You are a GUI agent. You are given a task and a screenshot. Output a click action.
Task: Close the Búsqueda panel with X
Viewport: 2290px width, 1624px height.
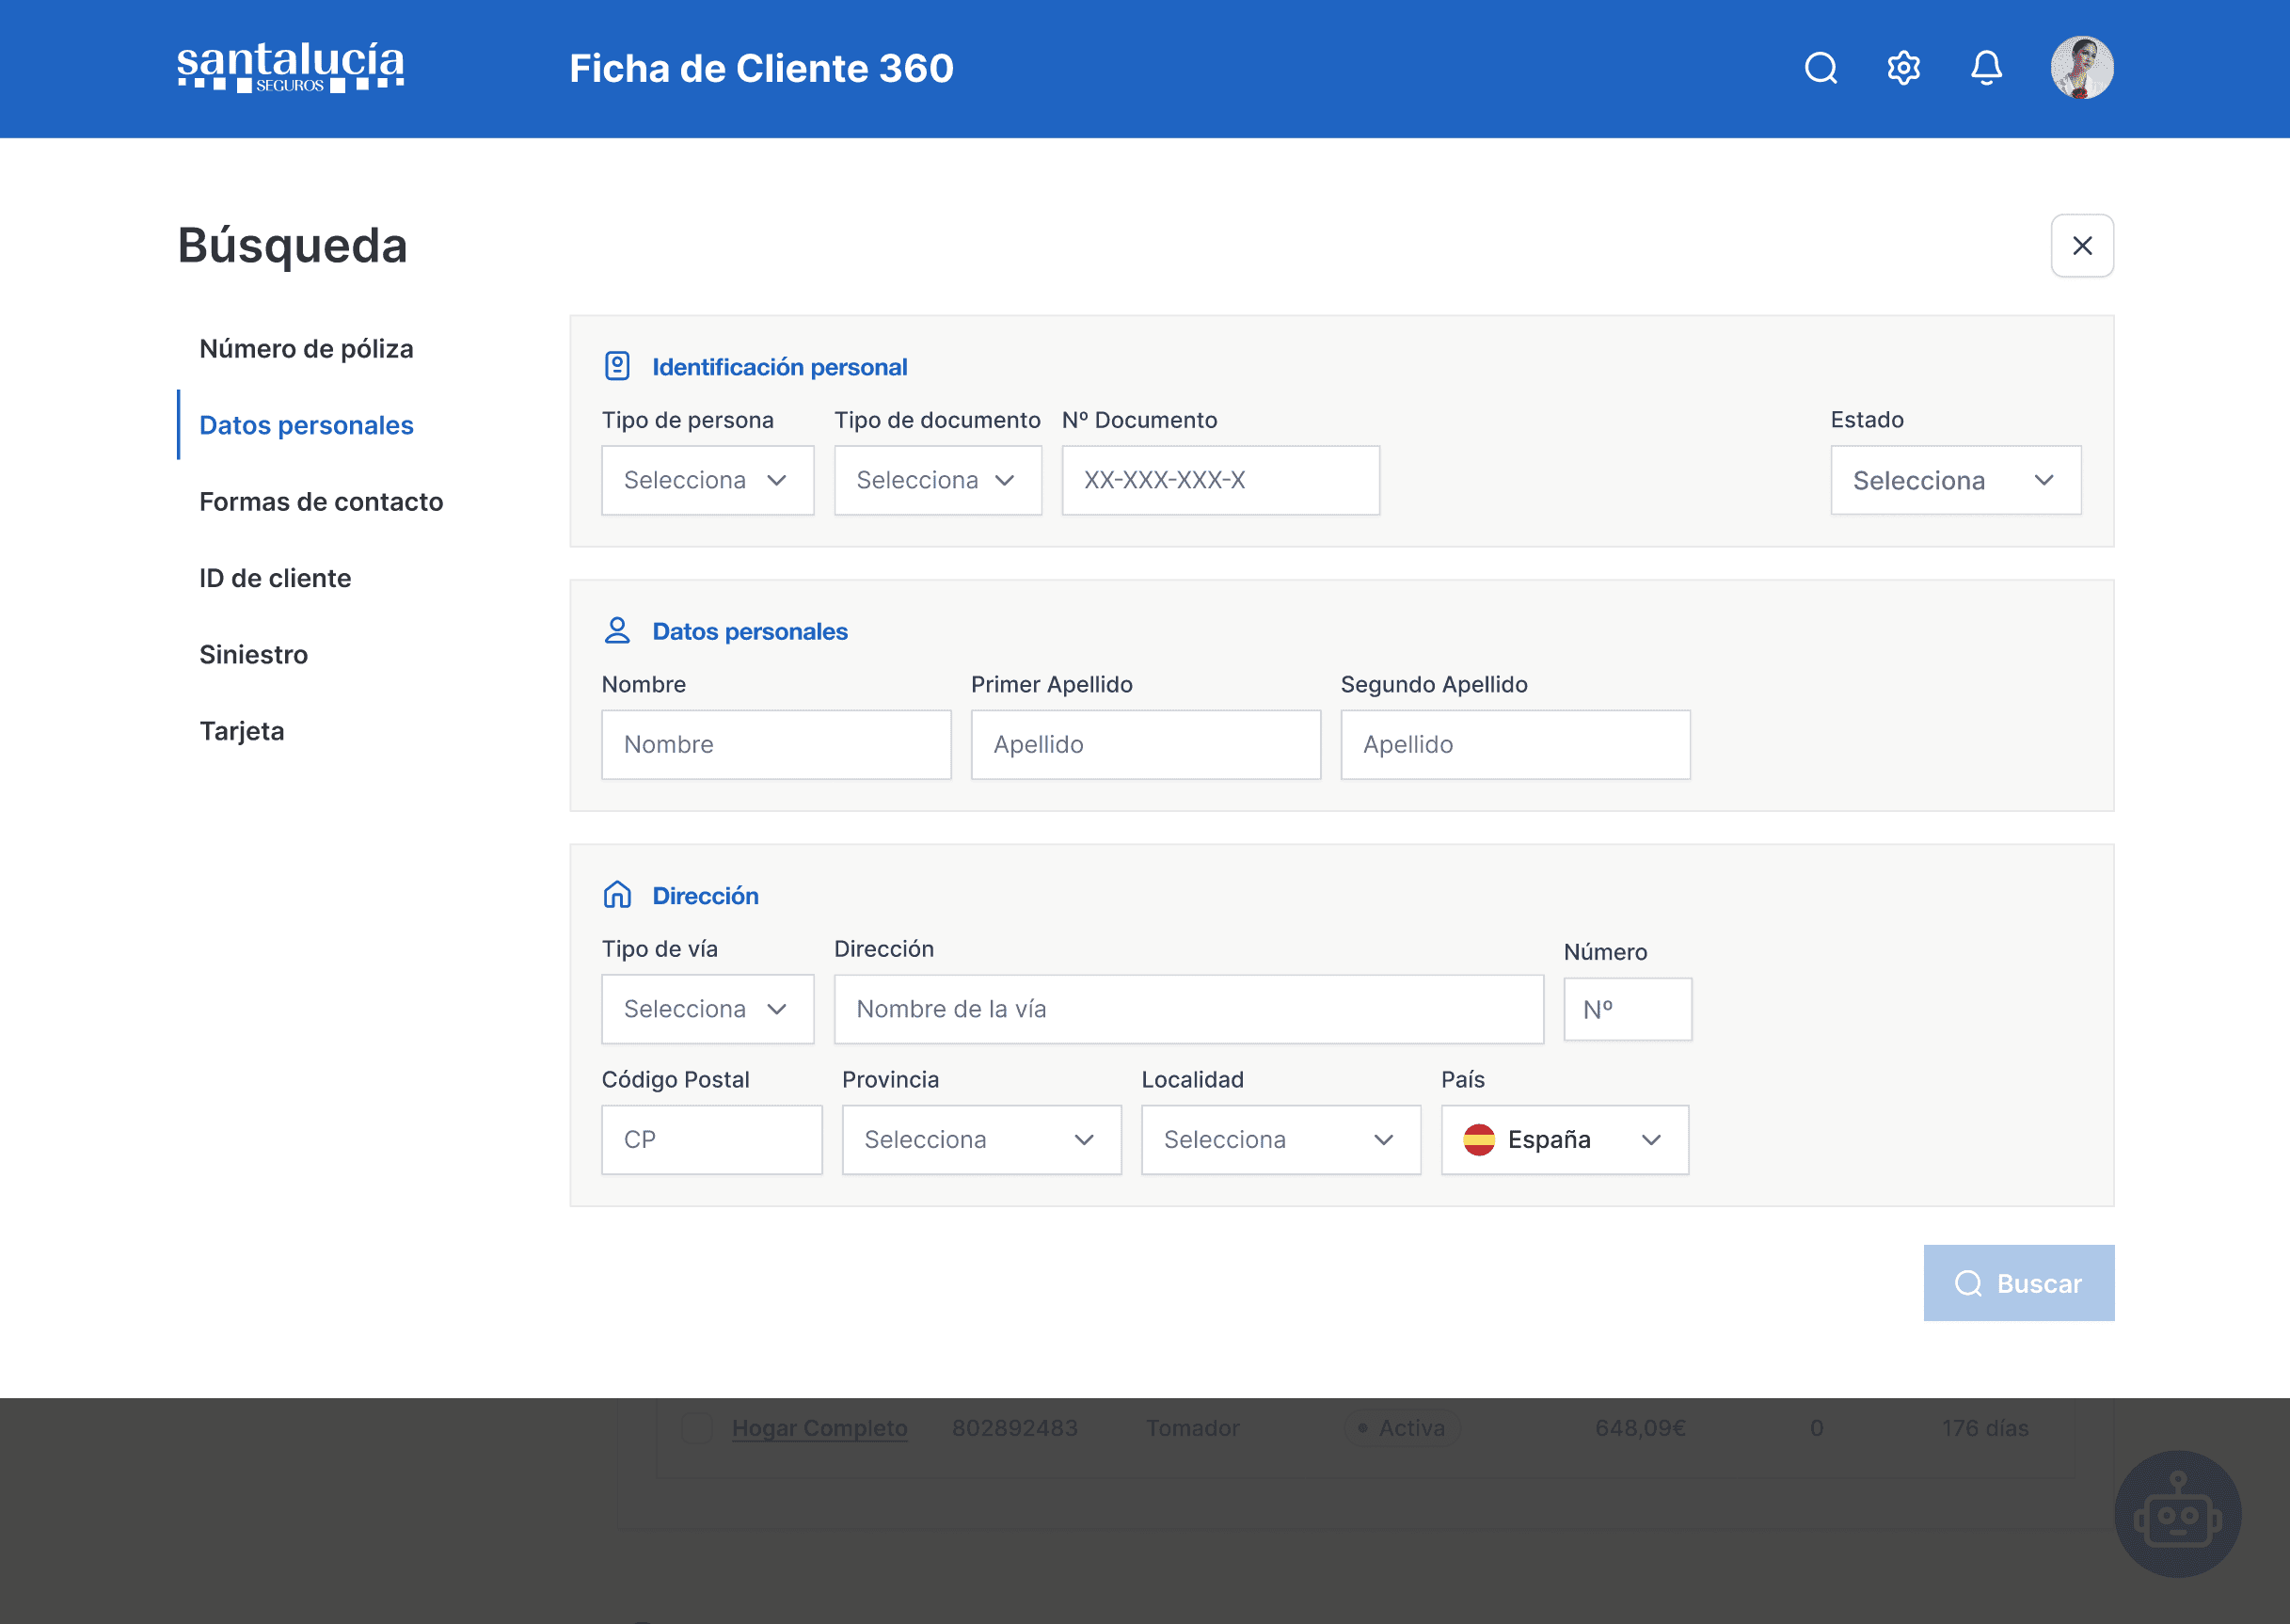(2081, 245)
